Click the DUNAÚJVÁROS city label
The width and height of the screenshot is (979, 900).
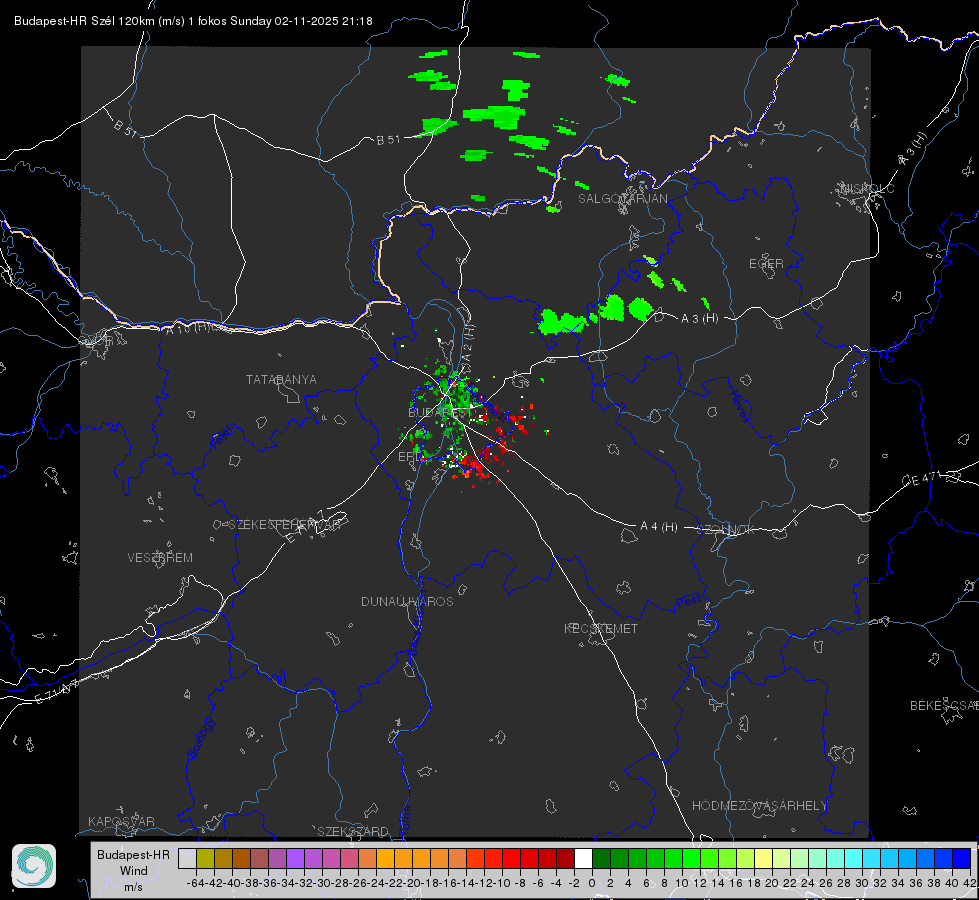pos(407,601)
